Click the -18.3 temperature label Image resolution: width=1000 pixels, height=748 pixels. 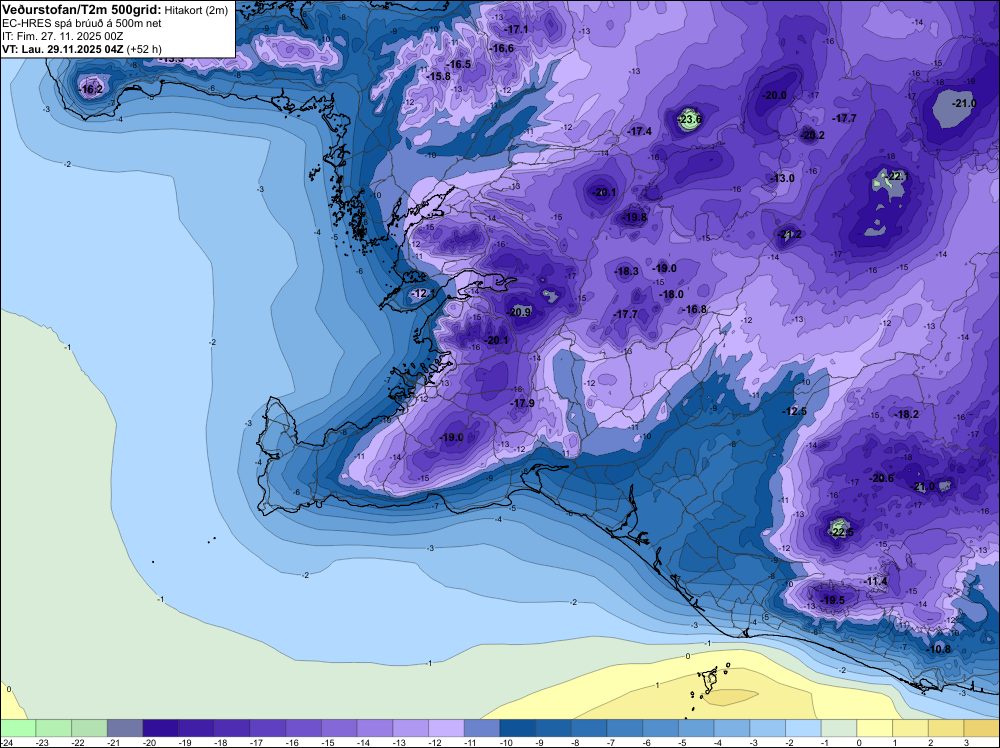click(x=627, y=272)
